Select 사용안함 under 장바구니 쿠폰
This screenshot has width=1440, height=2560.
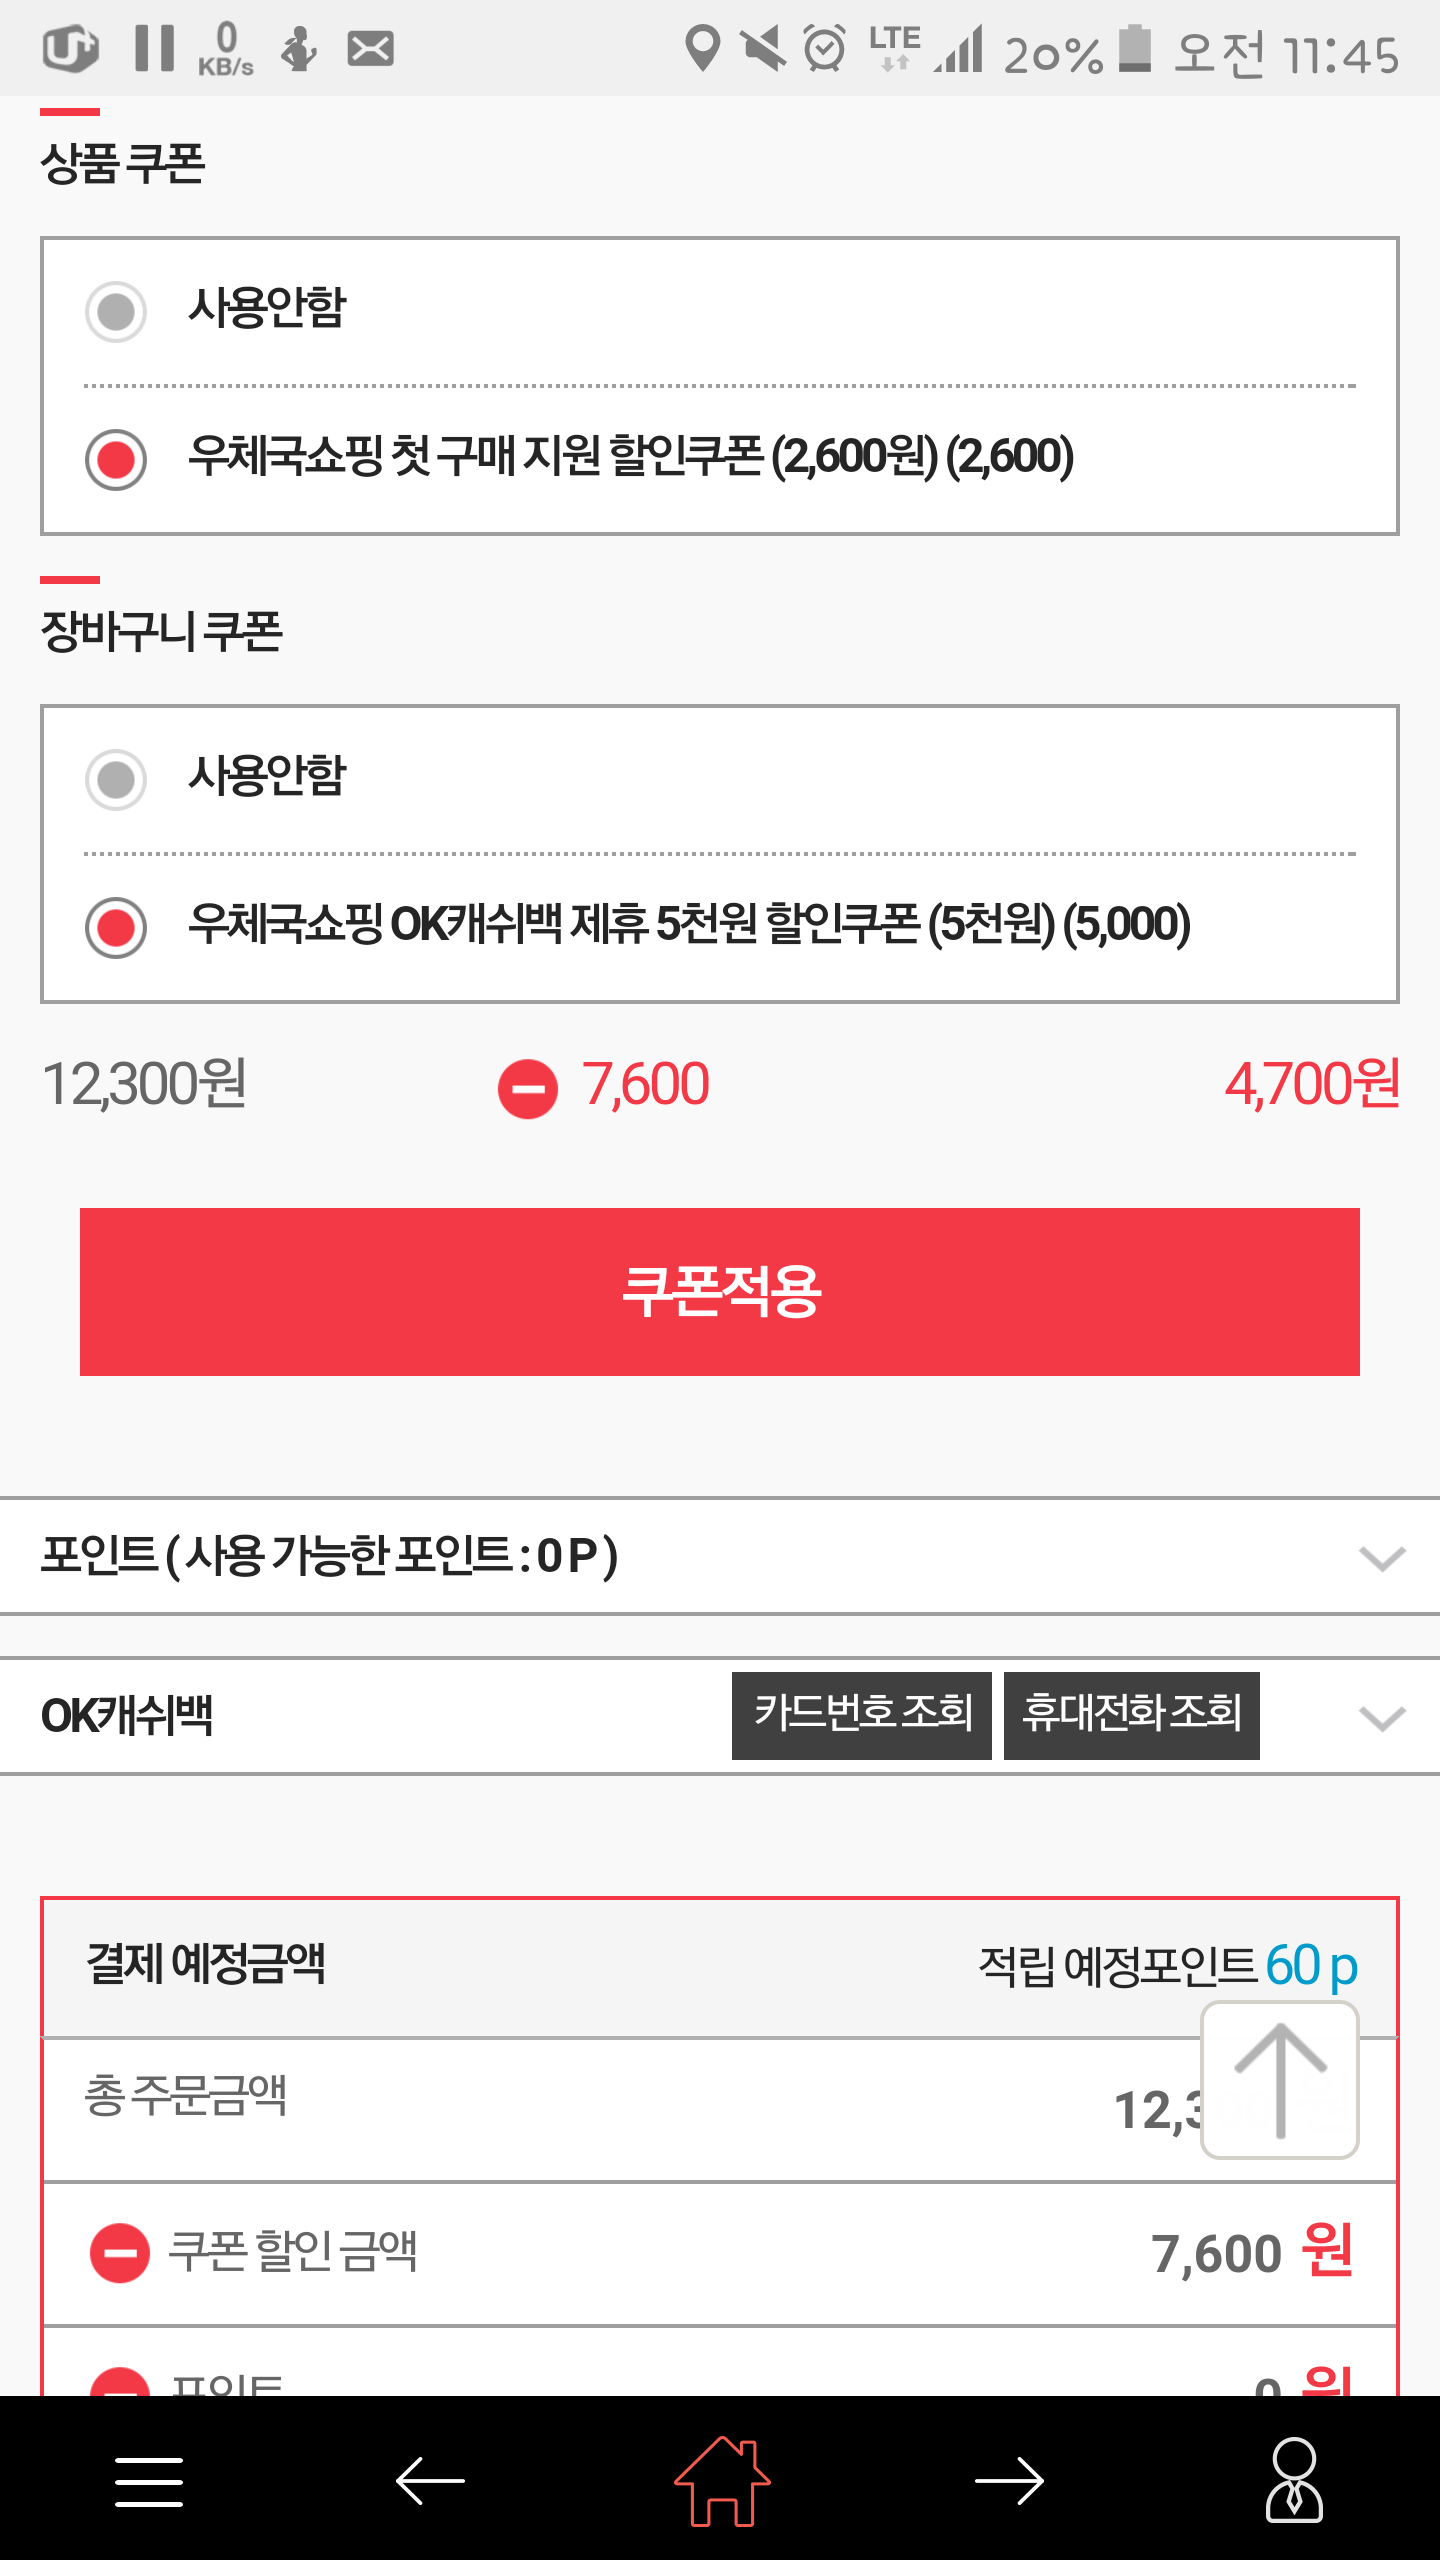tap(116, 779)
